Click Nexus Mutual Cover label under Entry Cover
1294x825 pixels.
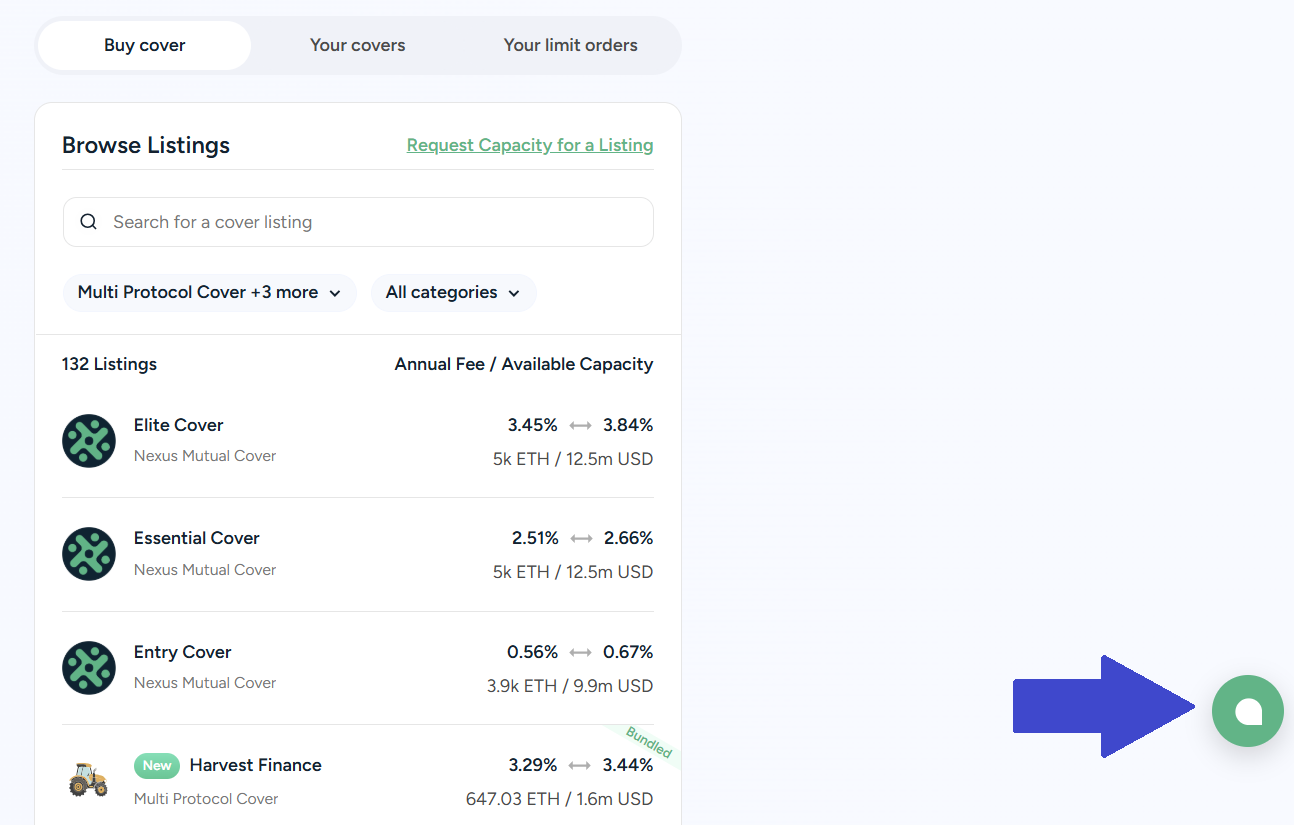205,683
